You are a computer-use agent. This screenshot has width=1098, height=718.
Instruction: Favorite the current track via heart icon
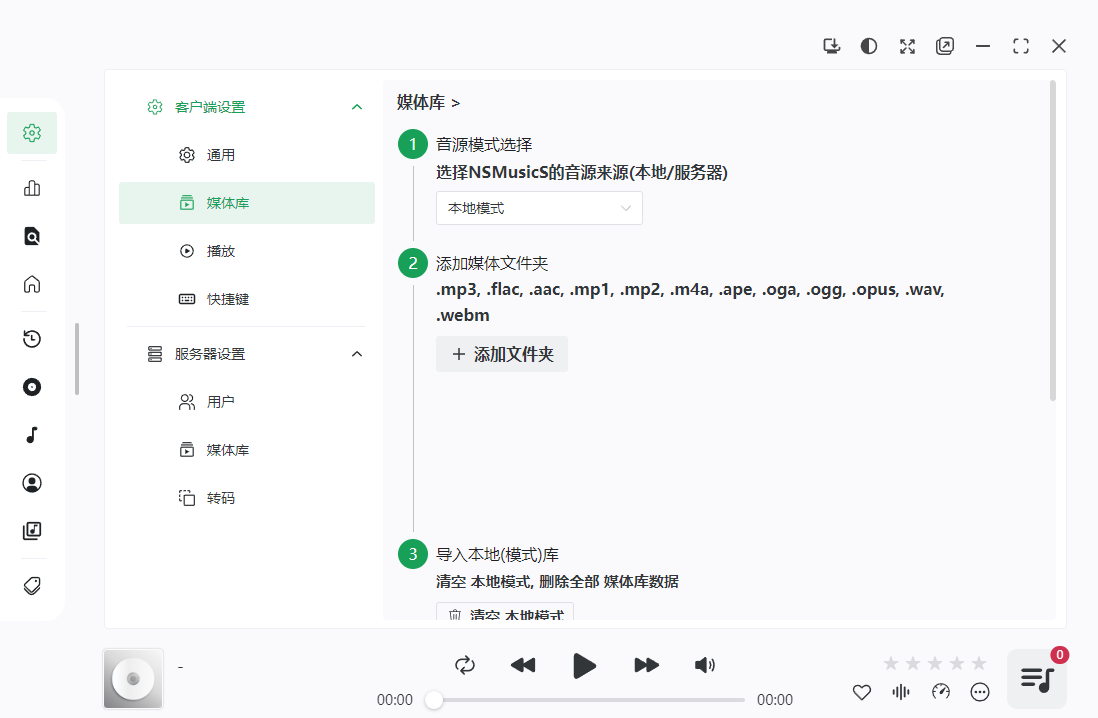coord(861,691)
